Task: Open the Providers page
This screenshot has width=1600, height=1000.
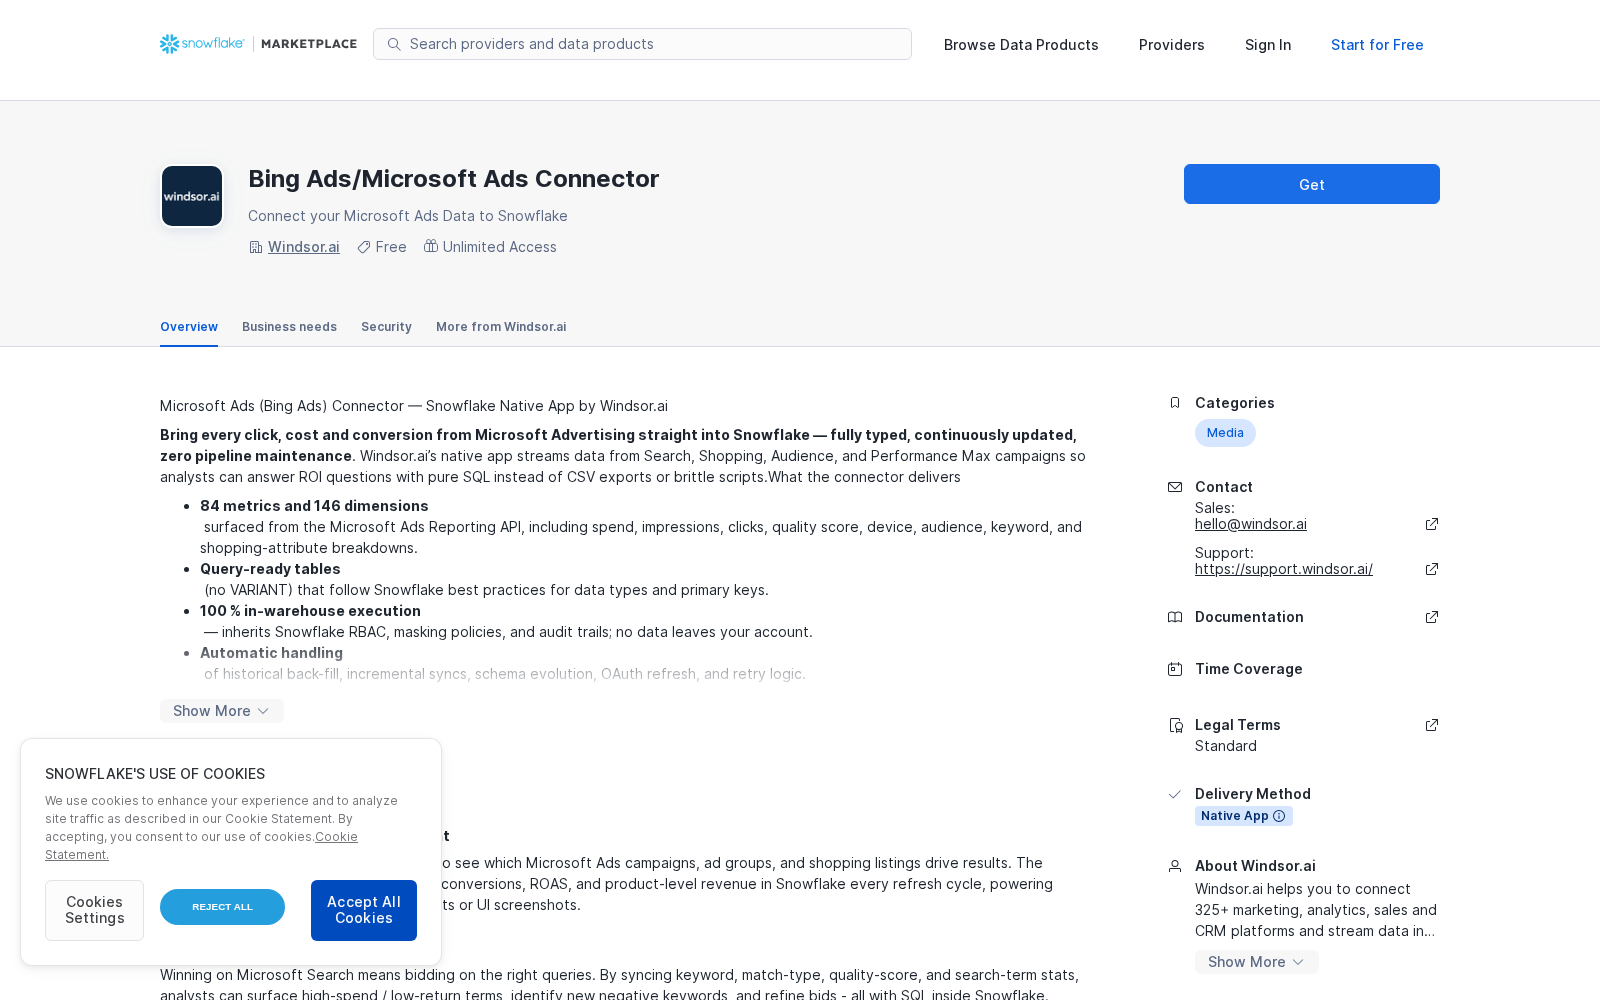Action: click(1172, 45)
